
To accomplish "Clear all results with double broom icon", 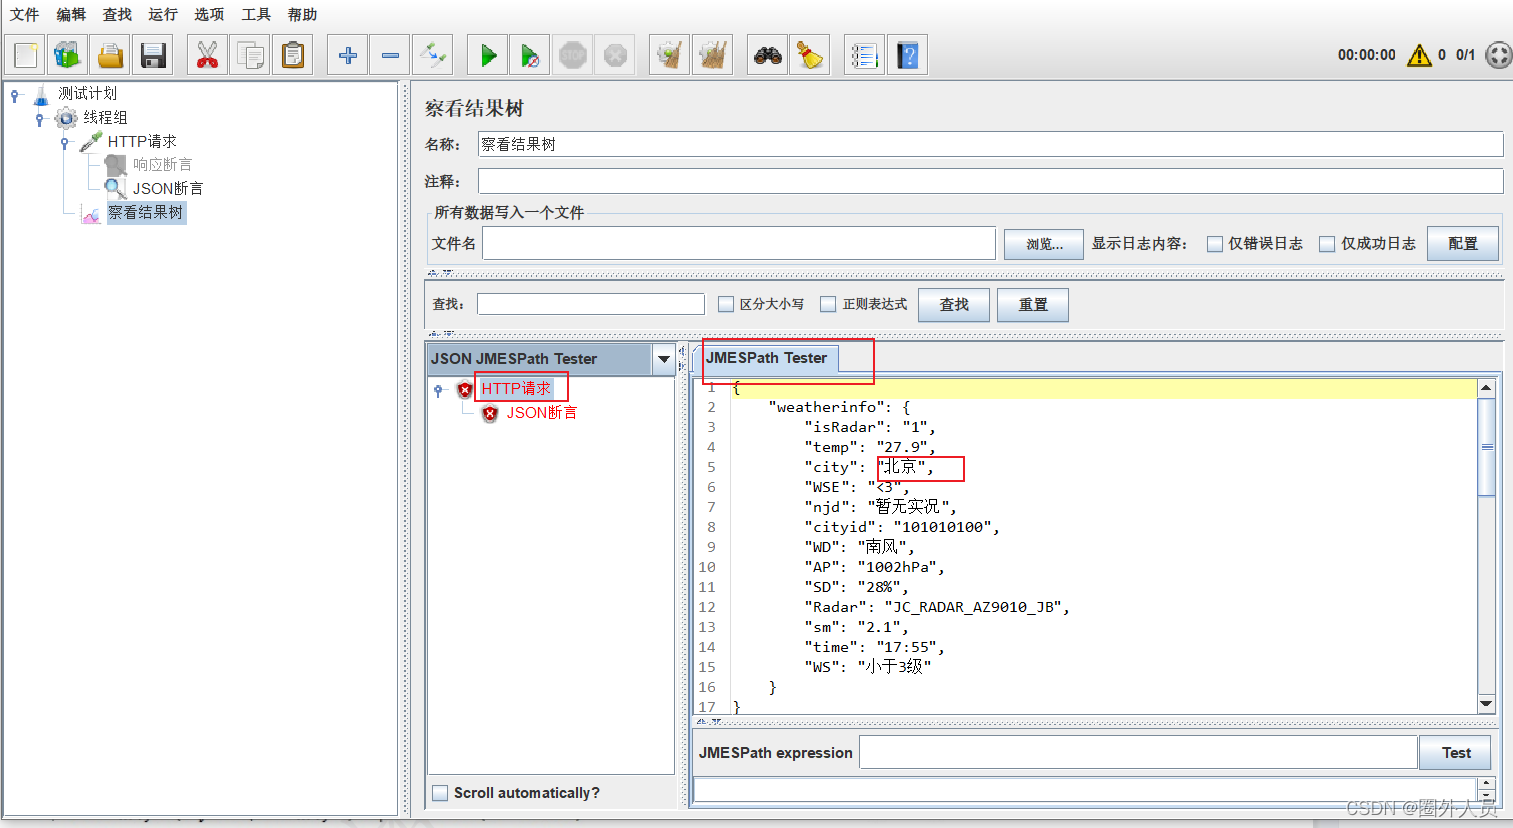I will click(713, 55).
